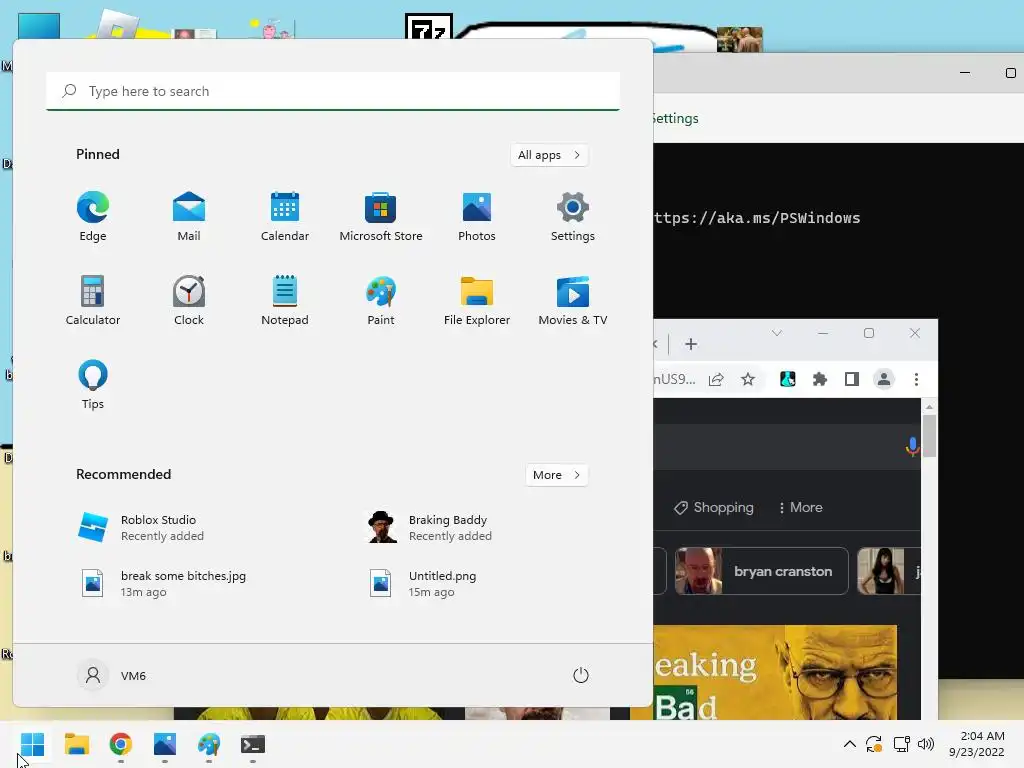Open the volume tray icon
Viewport: 1024px width, 768px height.
925,744
